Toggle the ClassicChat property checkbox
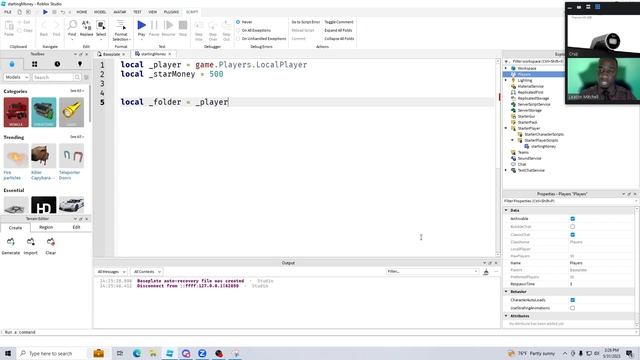Viewport: 640px width, 360px height. [573, 235]
